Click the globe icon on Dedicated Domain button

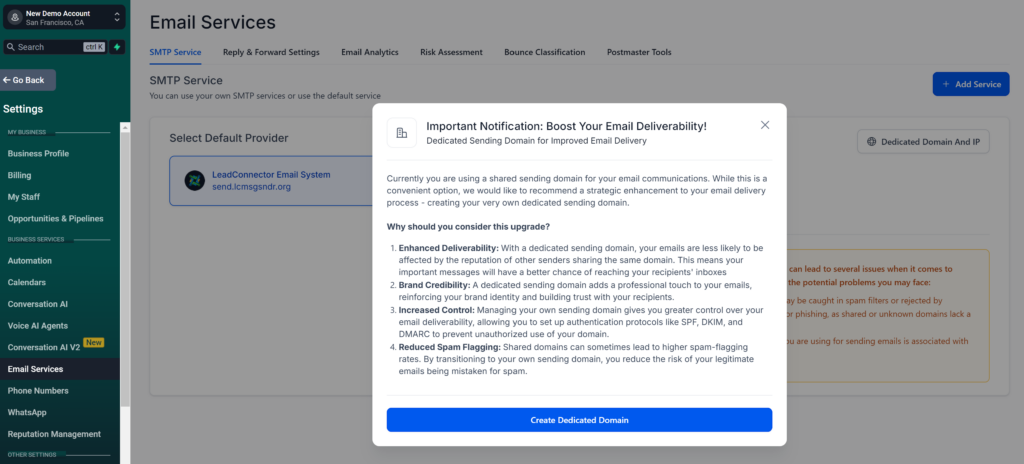(871, 142)
